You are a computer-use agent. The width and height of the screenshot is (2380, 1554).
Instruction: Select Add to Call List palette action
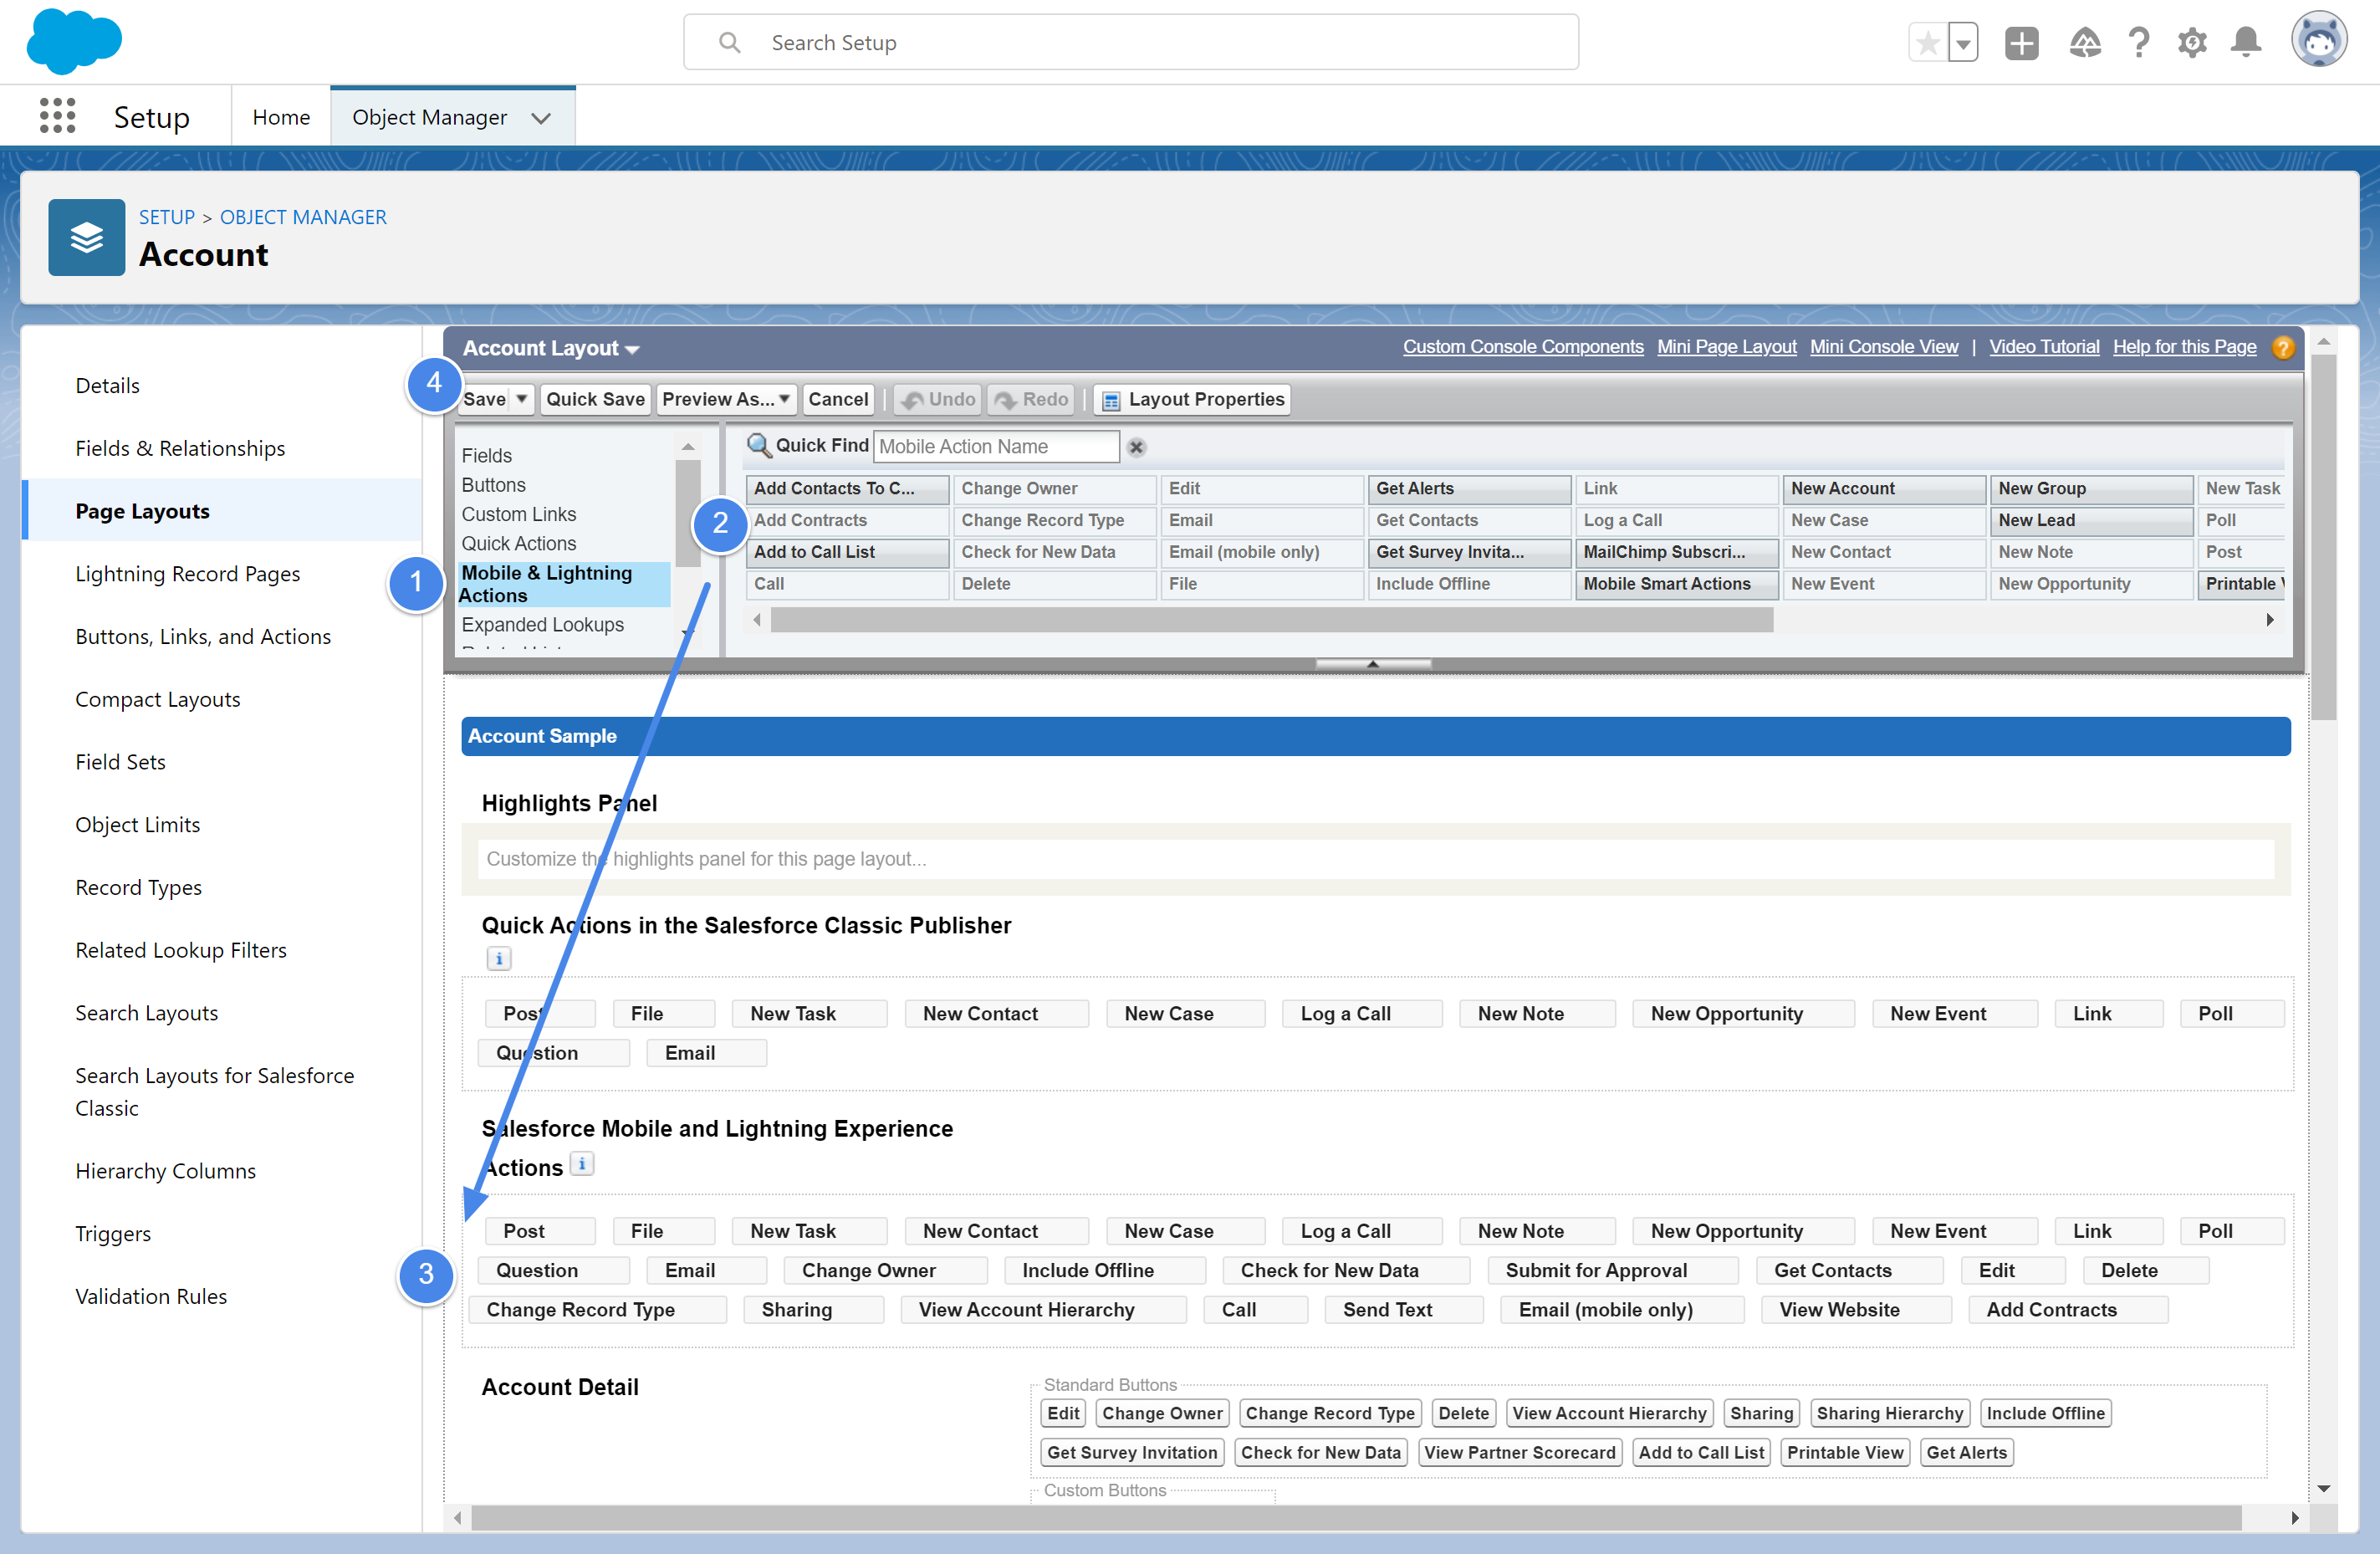point(847,552)
